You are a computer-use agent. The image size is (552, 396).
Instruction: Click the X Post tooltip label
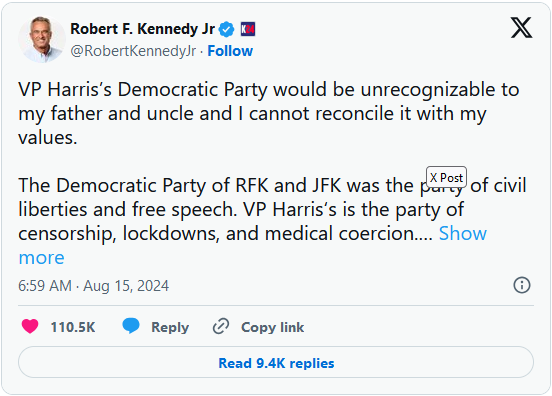pyautogui.click(x=446, y=177)
